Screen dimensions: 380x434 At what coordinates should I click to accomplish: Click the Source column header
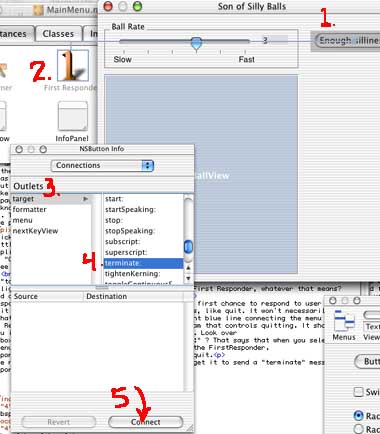(x=47, y=296)
